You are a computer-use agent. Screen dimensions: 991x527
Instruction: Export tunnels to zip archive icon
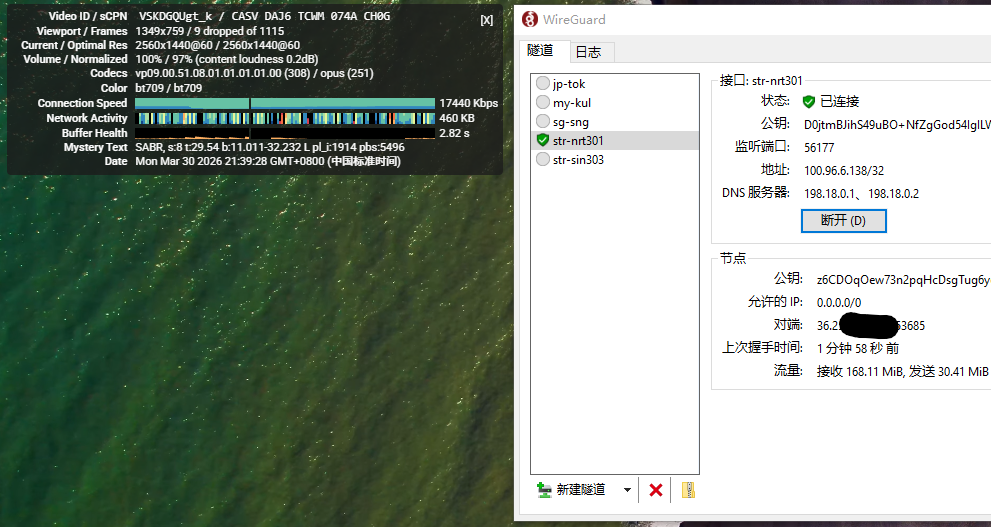[x=688, y=490]
